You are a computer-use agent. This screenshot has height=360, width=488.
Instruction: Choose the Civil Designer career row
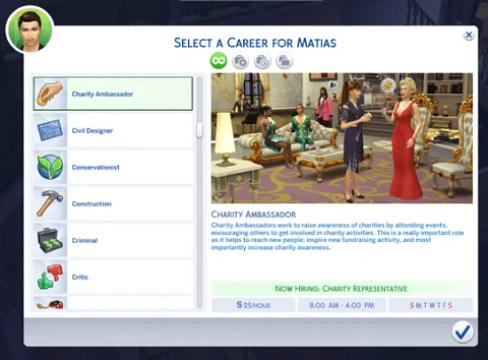click(113, 130)
